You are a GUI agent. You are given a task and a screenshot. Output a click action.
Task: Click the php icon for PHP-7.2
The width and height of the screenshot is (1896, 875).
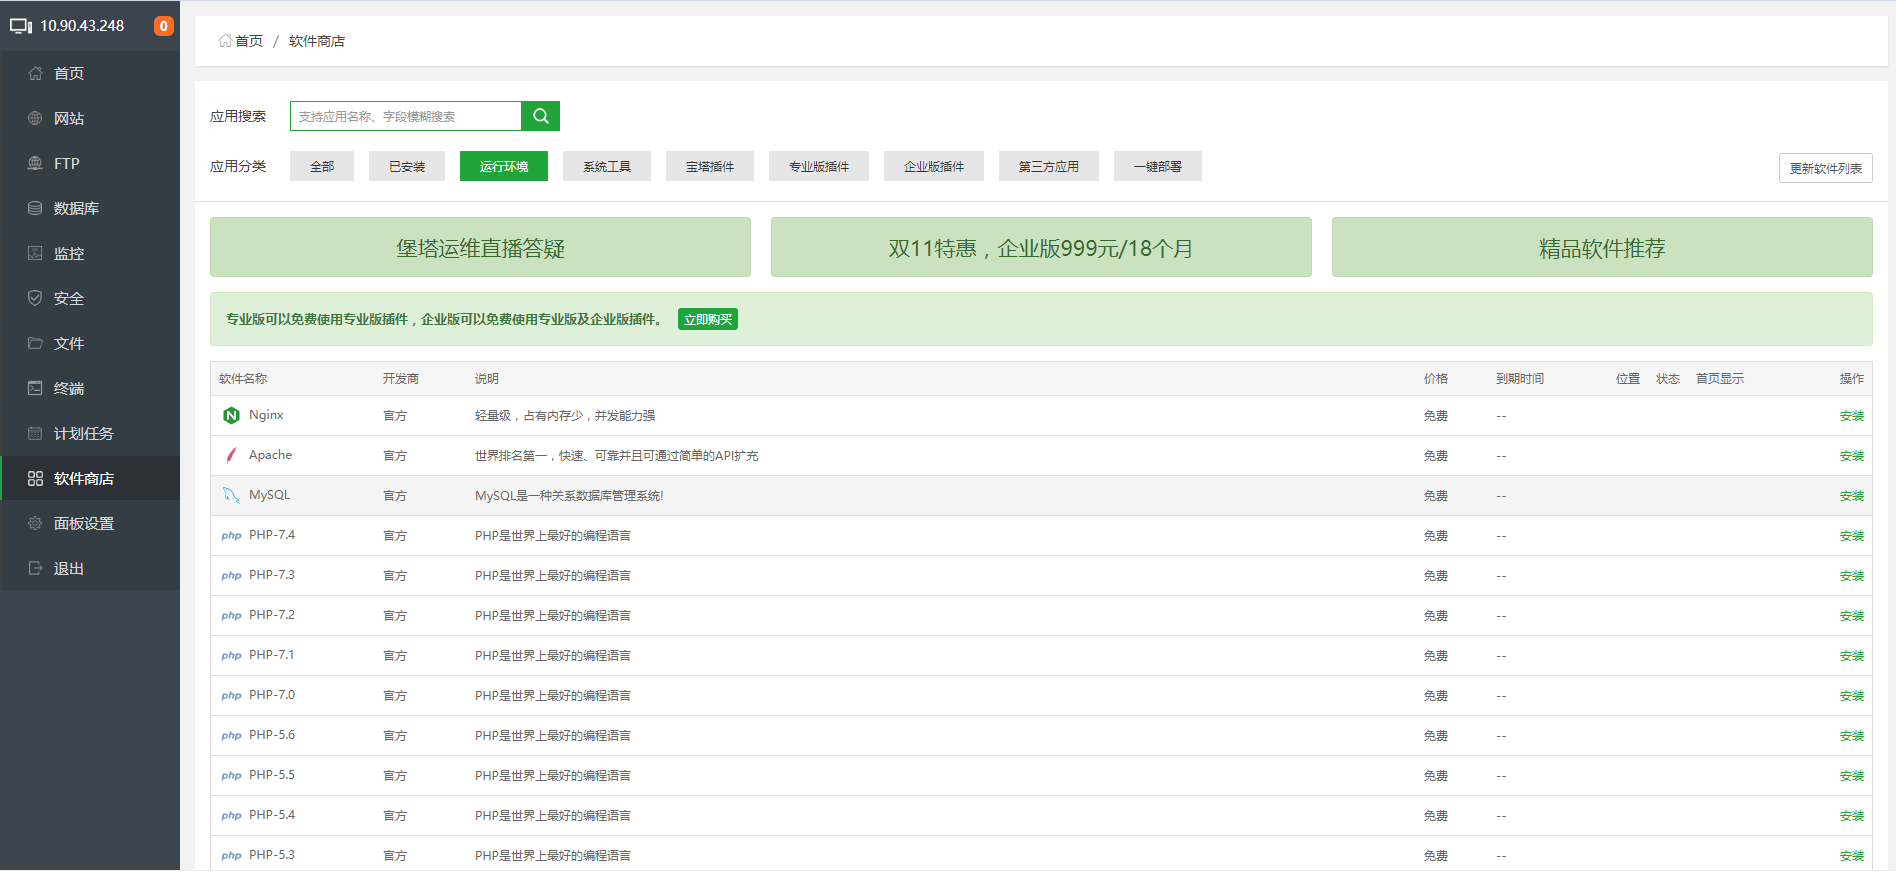point(231,616)
